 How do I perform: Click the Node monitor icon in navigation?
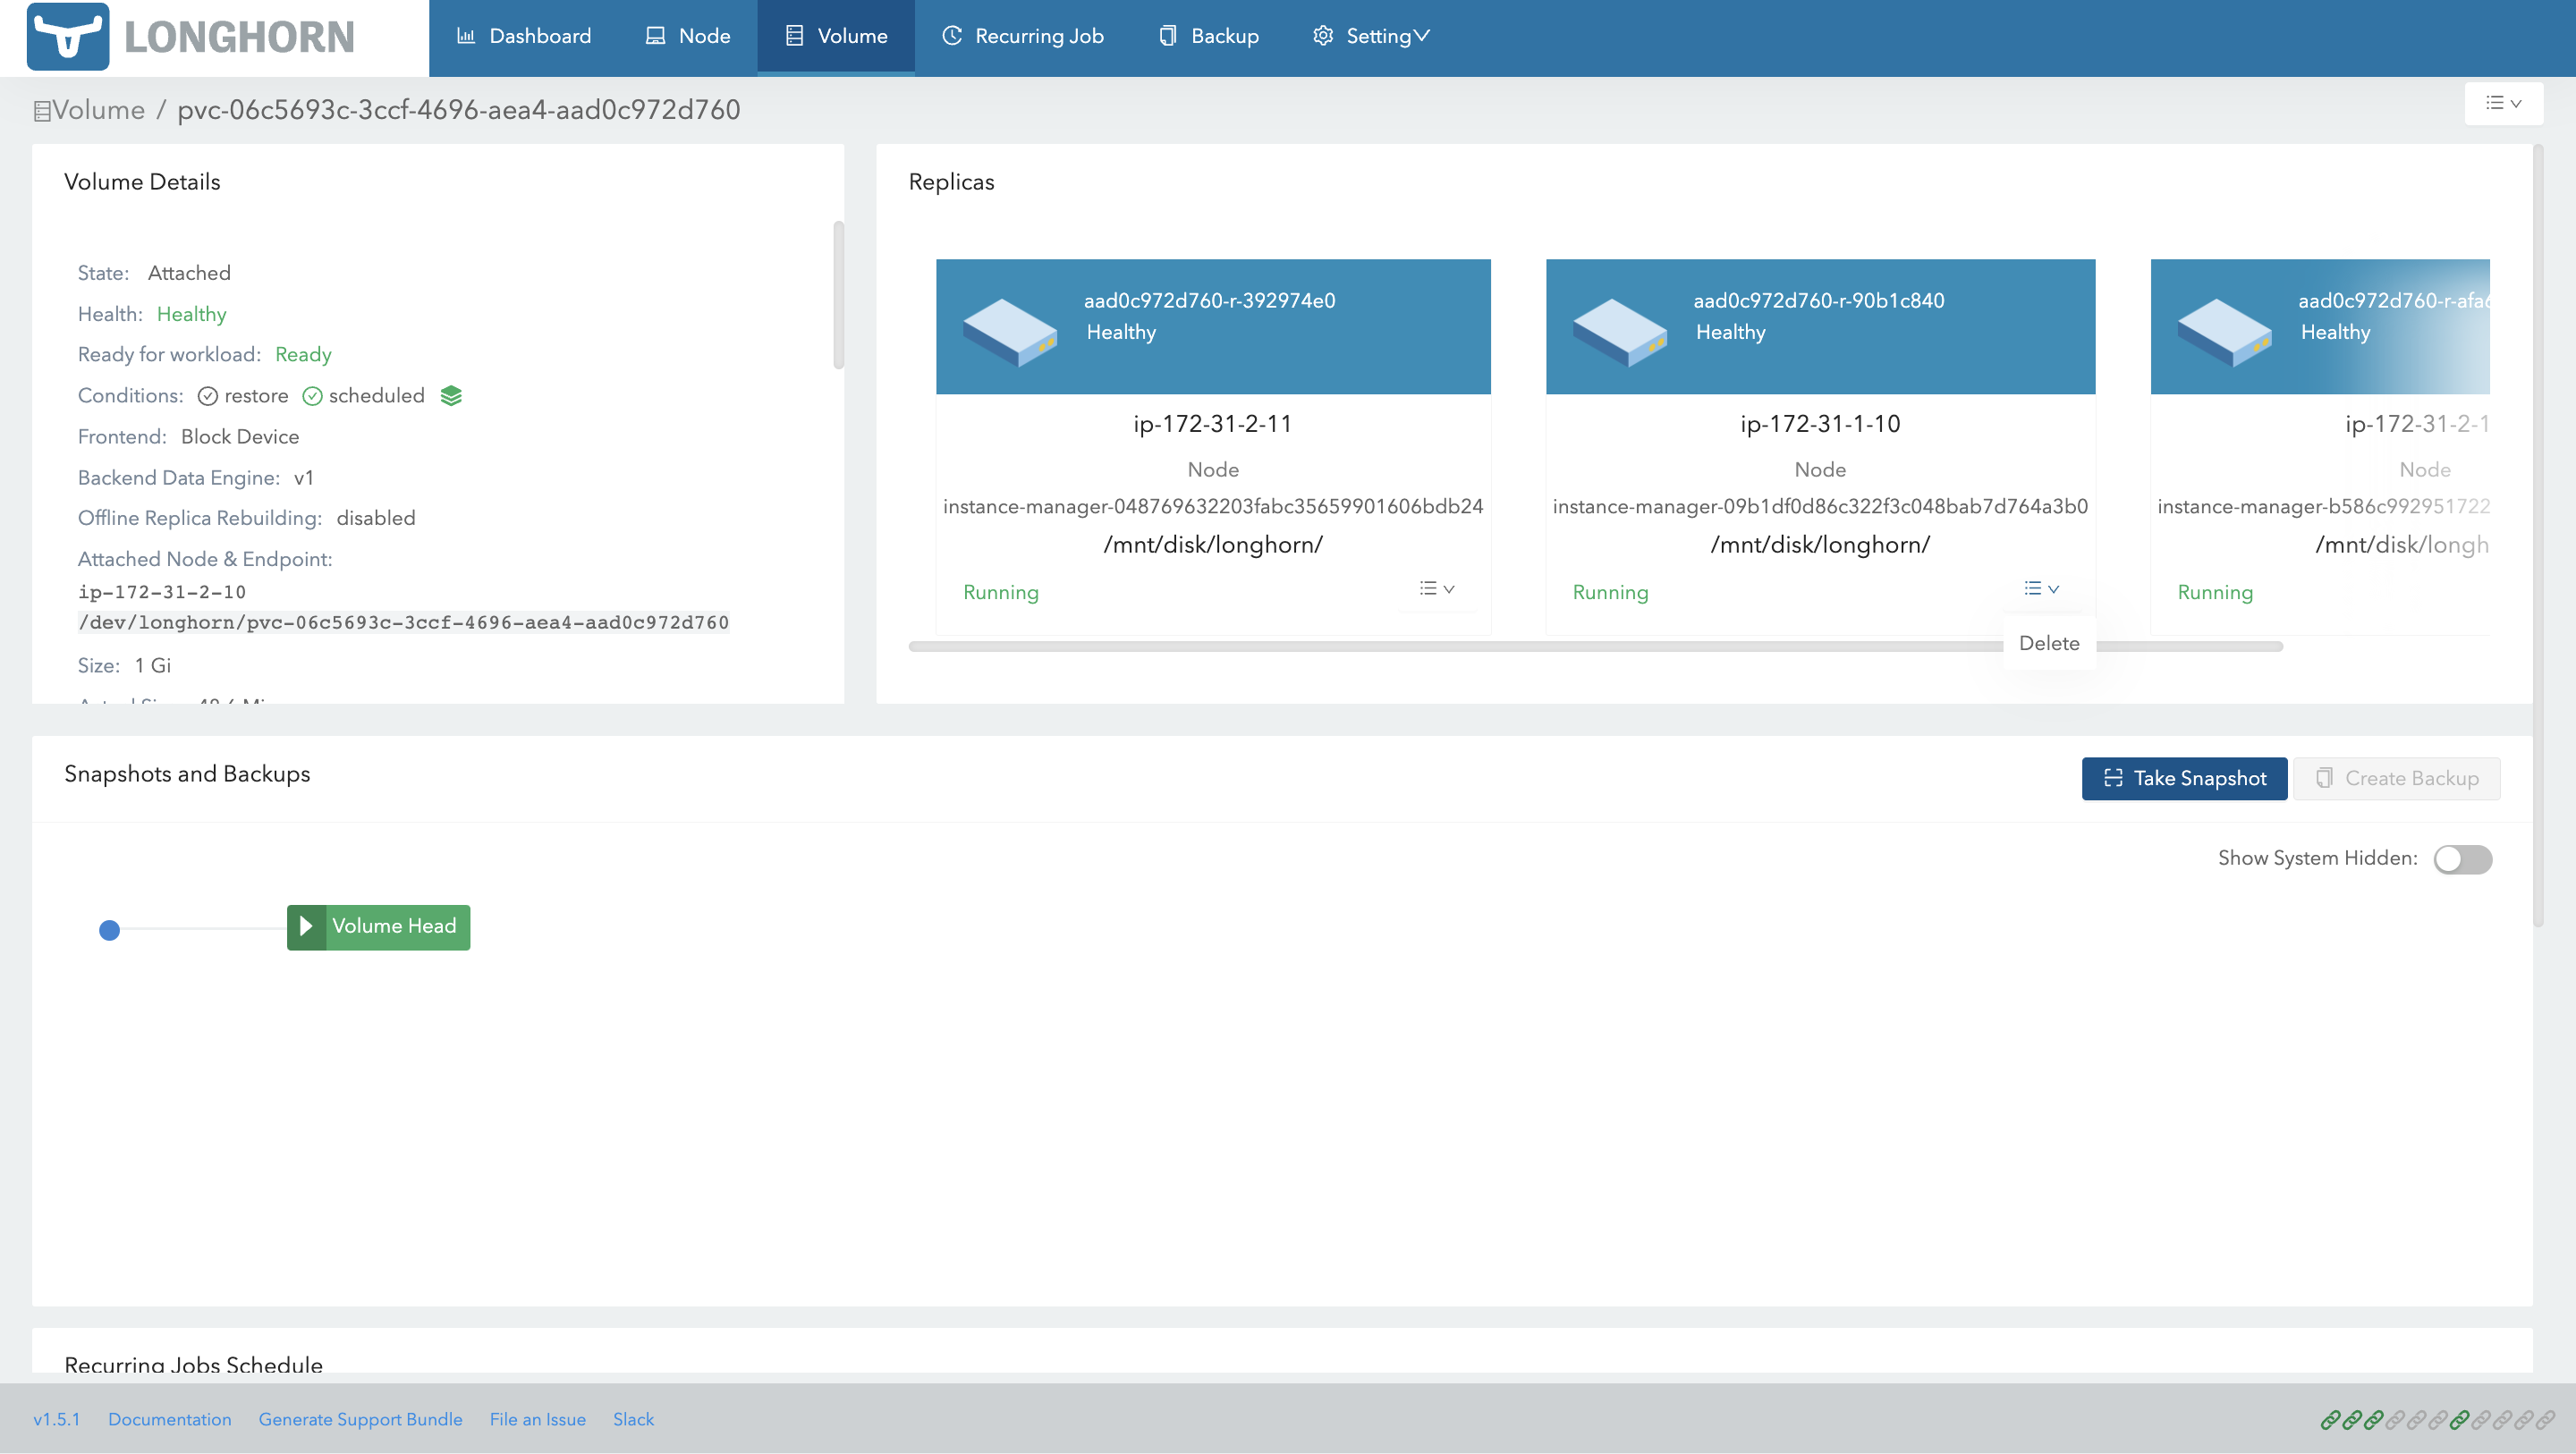click(655, 35)
